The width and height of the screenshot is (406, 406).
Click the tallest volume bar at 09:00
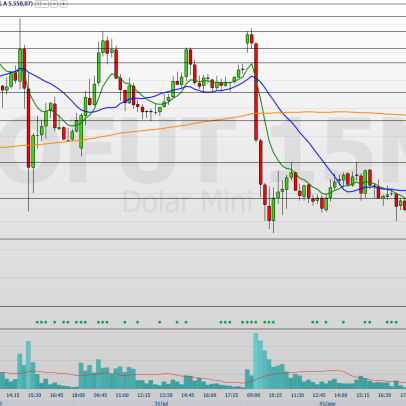coord(256,361)
